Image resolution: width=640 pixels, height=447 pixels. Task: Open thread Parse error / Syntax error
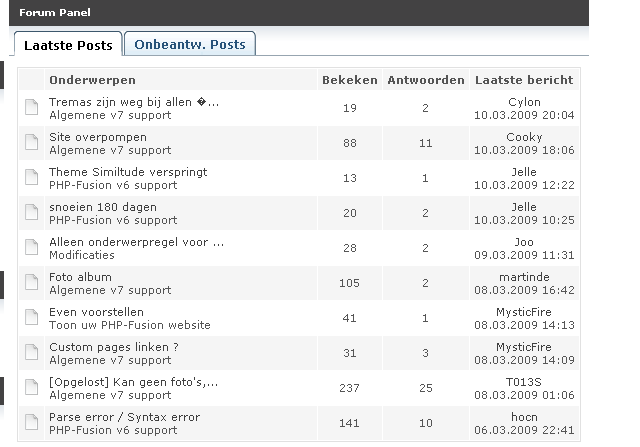pos(124,417)
